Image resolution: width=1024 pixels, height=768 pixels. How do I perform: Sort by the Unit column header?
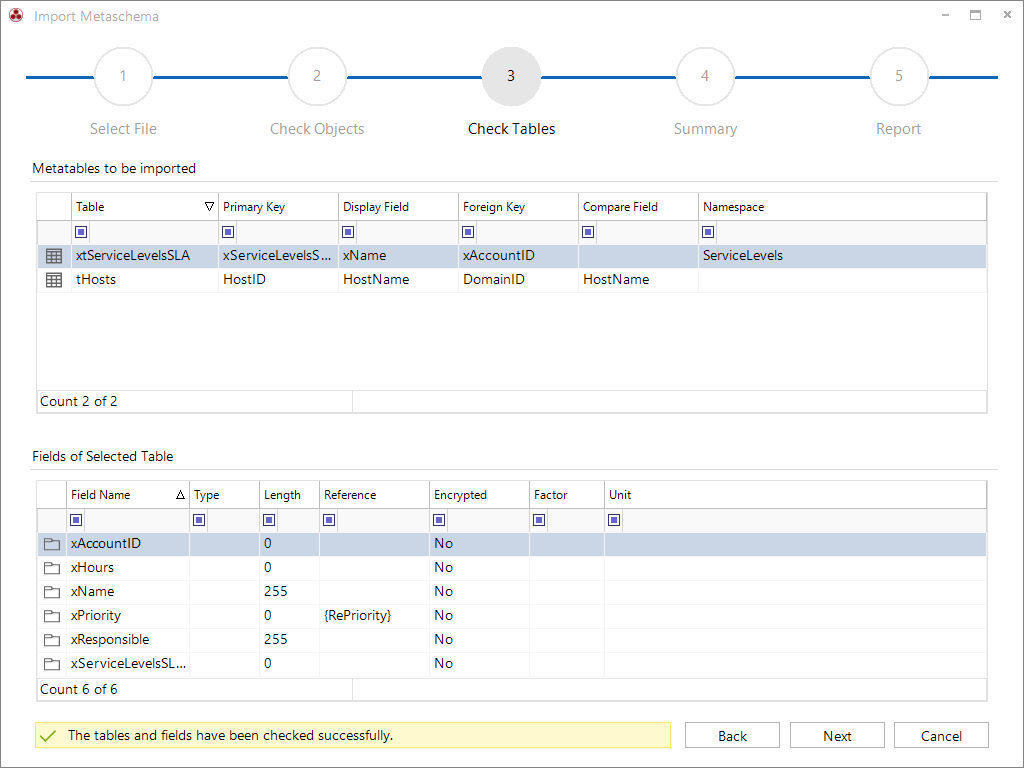pyautogui.click(x=795, y=495)
